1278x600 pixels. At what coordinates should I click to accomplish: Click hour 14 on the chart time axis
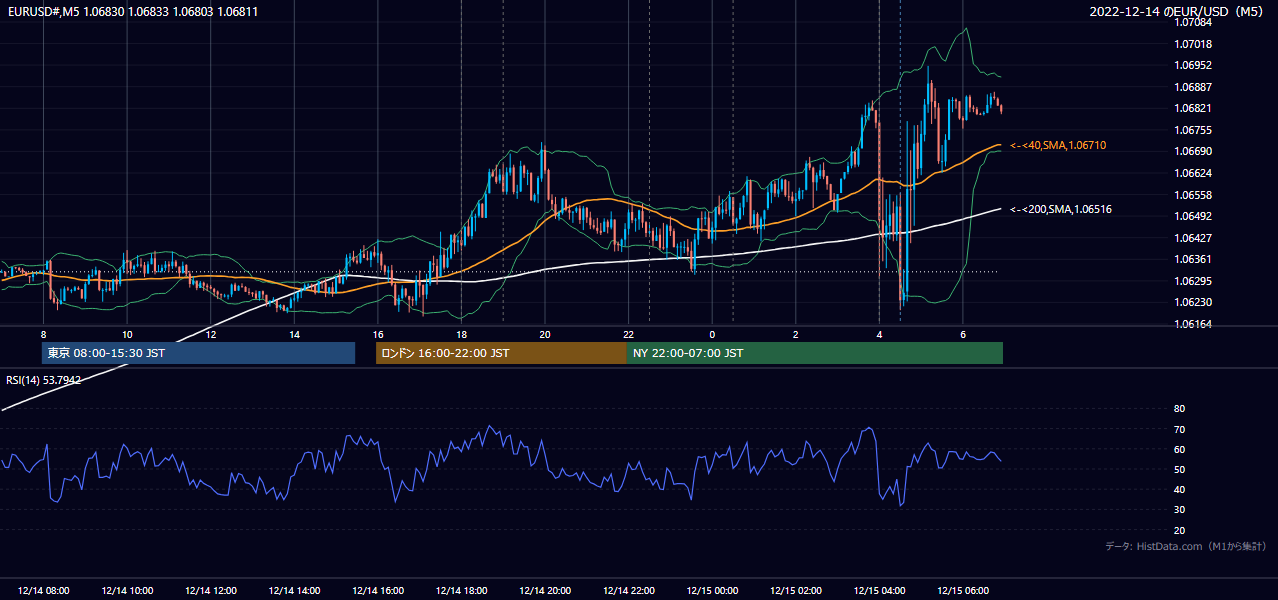coord(294,334)
